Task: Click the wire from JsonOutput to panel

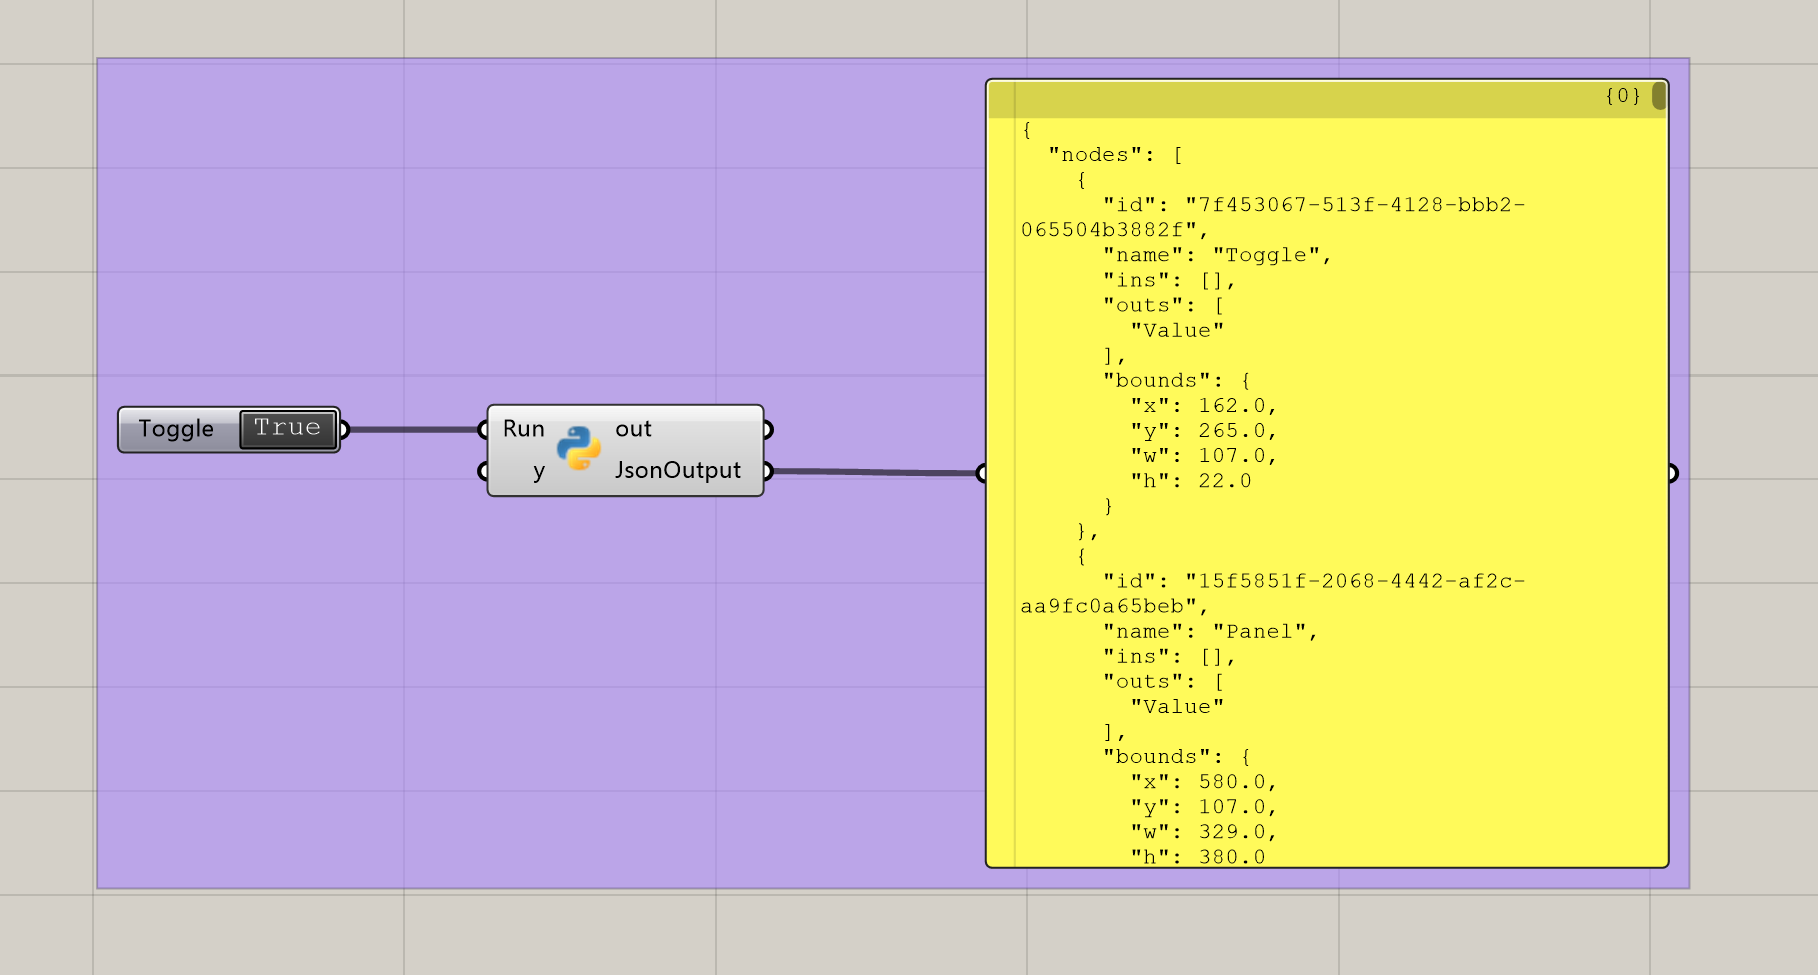Action: [x=874, y=472]
